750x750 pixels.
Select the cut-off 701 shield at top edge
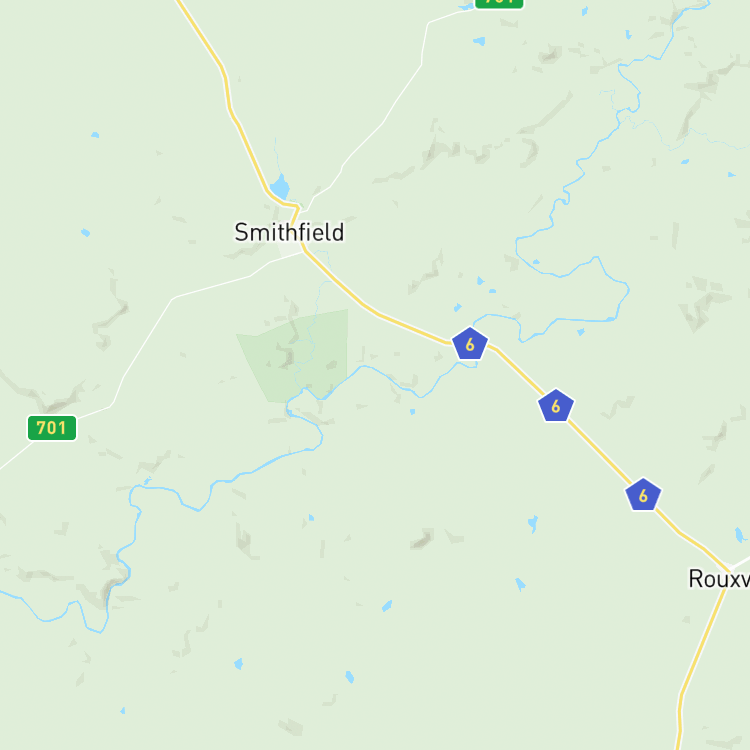click(499, 4)
